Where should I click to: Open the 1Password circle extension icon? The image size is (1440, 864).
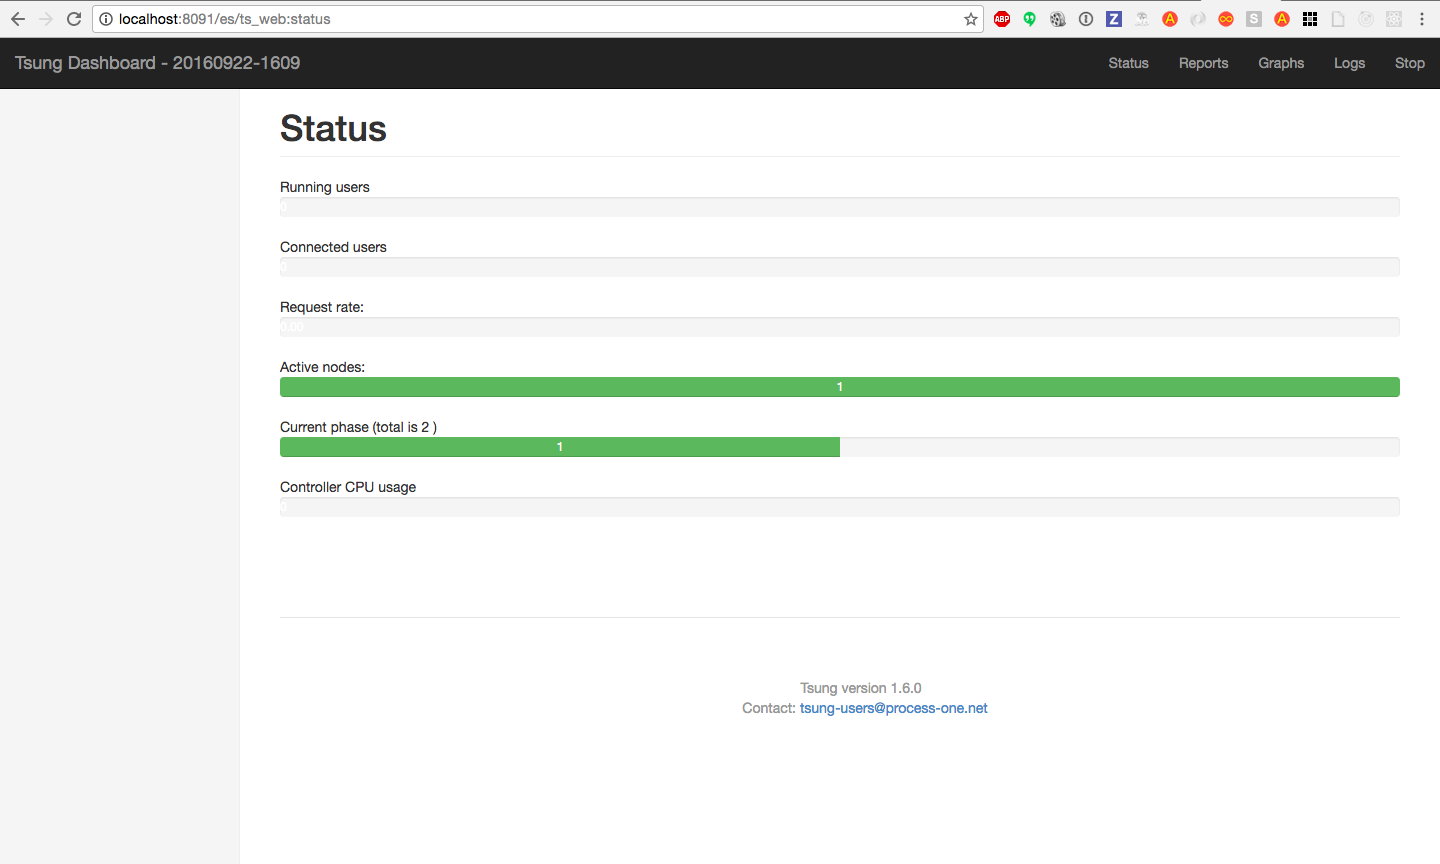pos(1086,19)
